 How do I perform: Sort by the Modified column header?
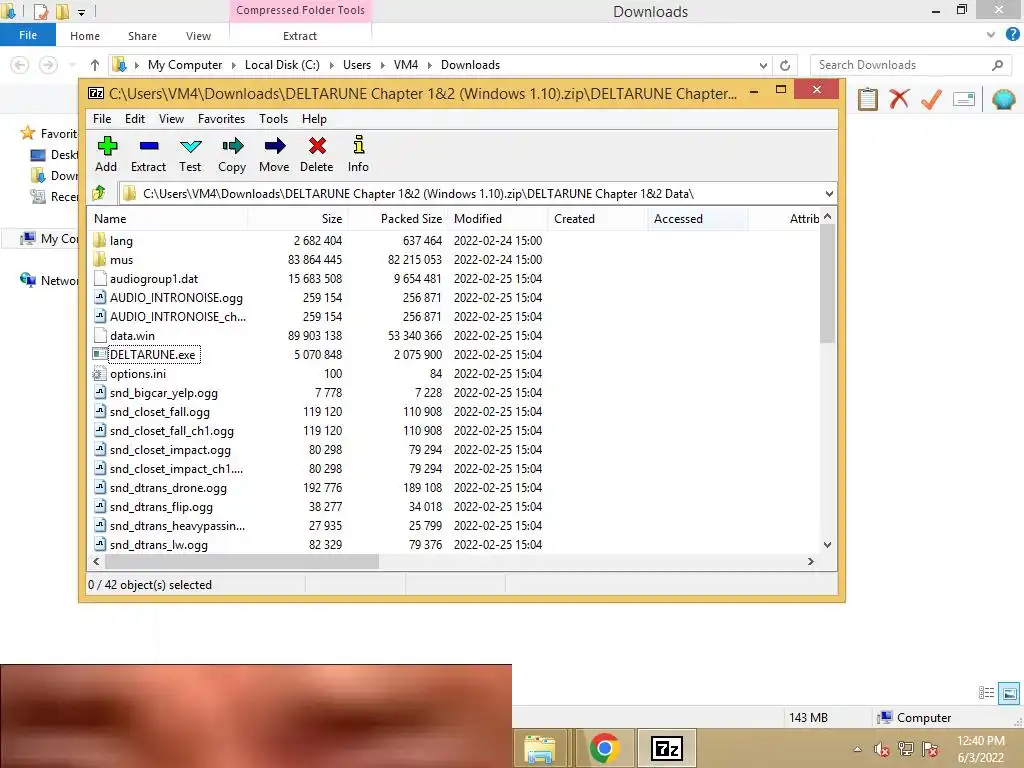point(498,219)
